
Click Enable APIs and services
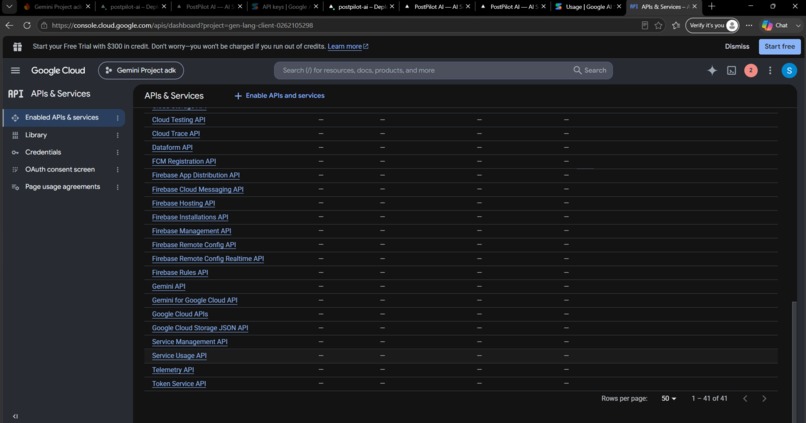[280, 96]
